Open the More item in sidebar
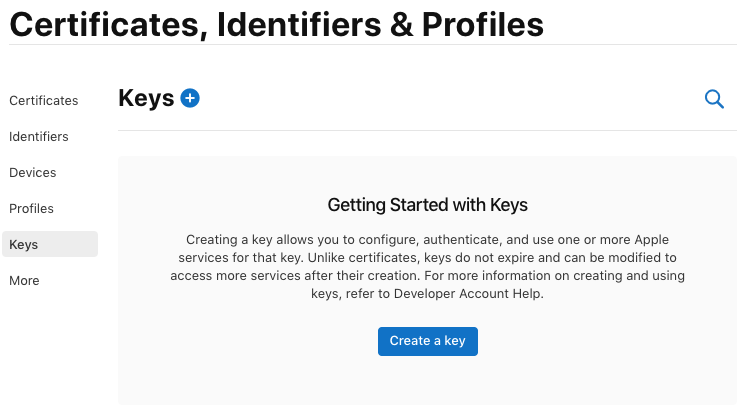743x409 pixels. (x=24, y=280)
